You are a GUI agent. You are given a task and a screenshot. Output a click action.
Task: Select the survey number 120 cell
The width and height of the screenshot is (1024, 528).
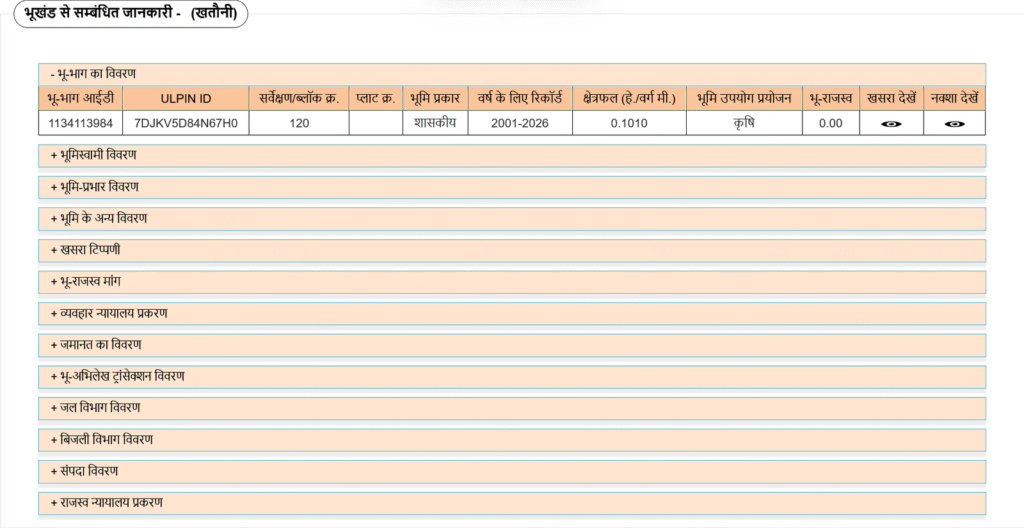(x=299, y=123)
